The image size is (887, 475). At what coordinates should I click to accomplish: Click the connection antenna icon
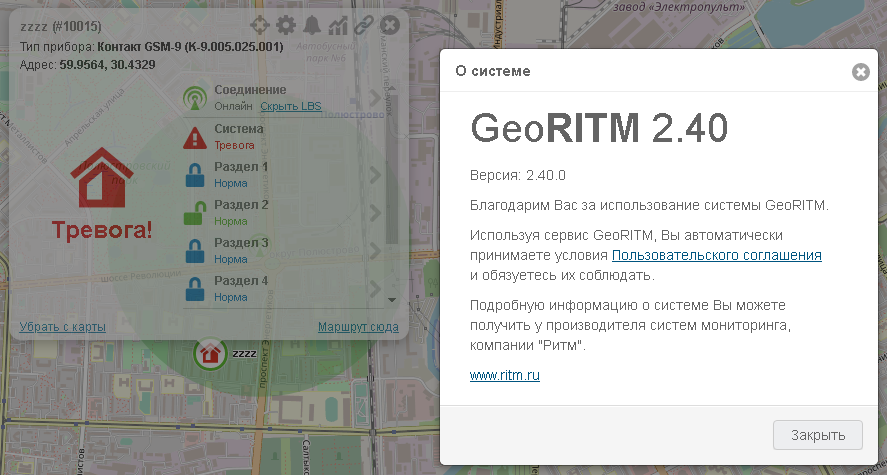coord(195,98)
